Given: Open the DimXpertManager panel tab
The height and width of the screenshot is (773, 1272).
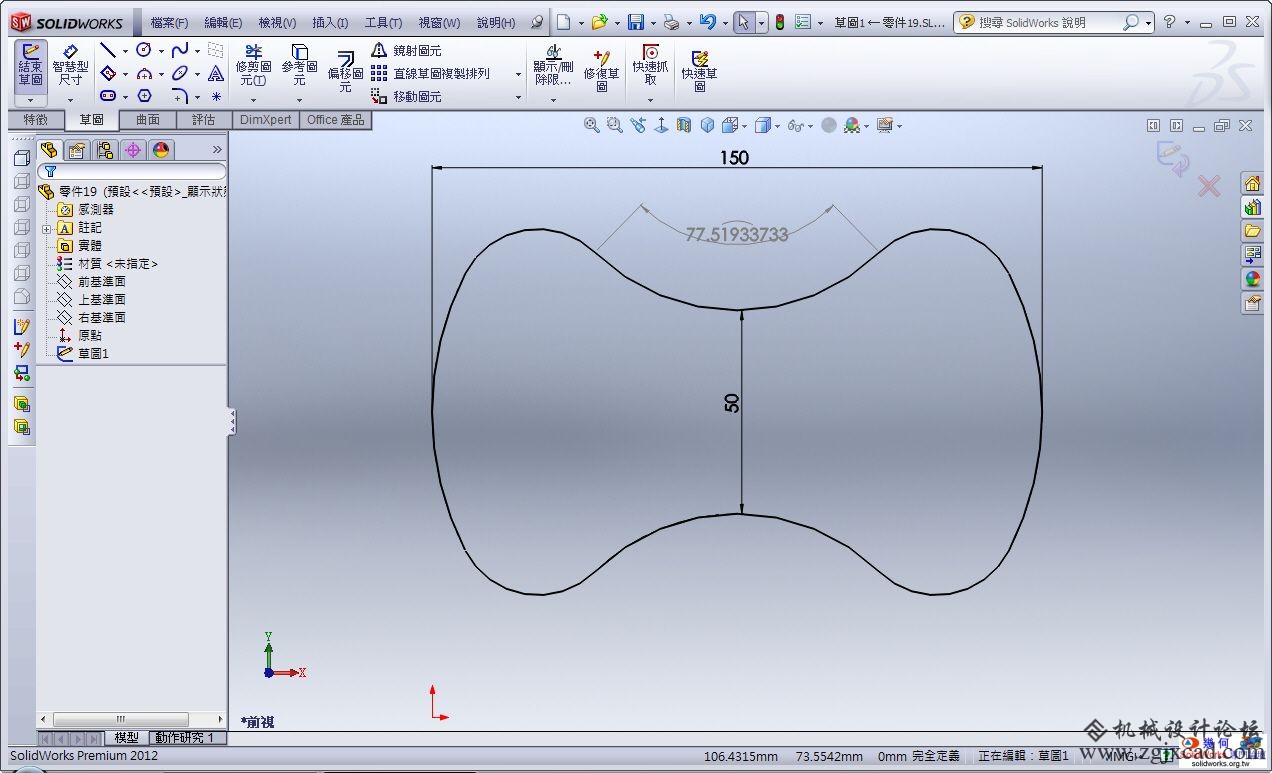Looking at the screenshot, I should (x=133, y=150).
